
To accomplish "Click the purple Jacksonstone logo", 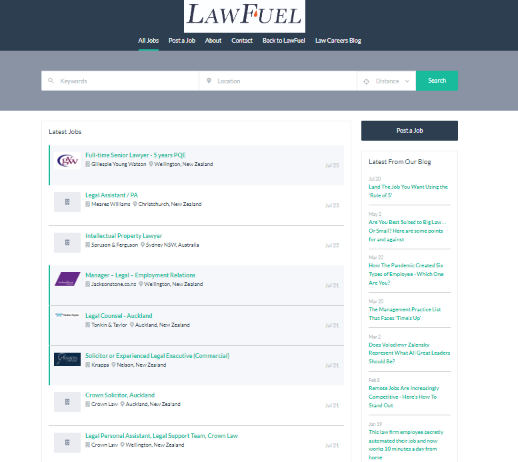I will 67,279.
